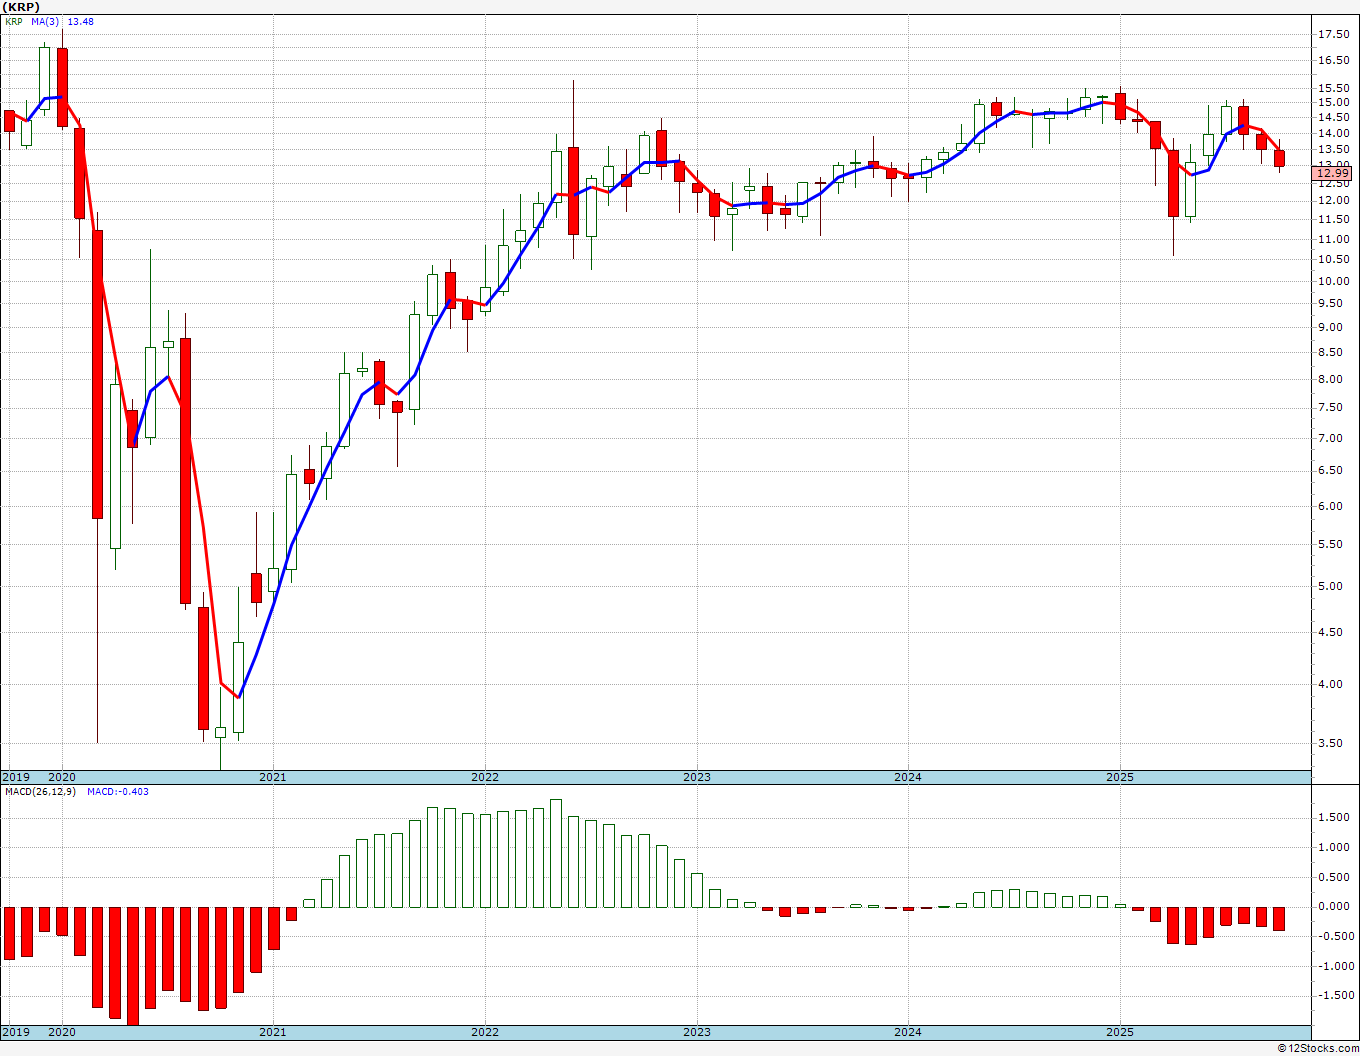
Task: Click the 10.00 price axis label
Action: coord(1333,281)
